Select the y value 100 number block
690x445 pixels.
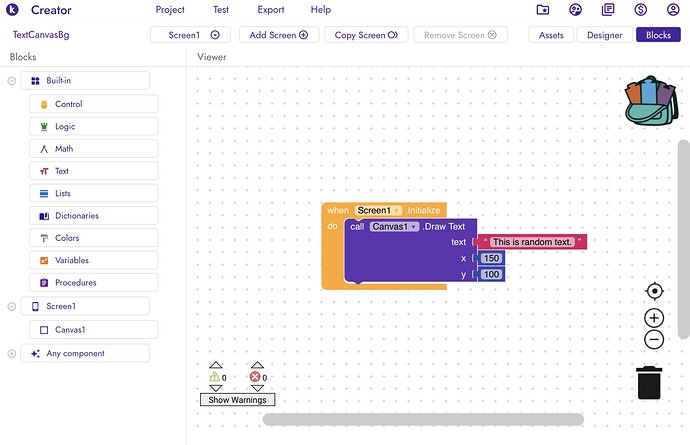click(x=491, y=275)
